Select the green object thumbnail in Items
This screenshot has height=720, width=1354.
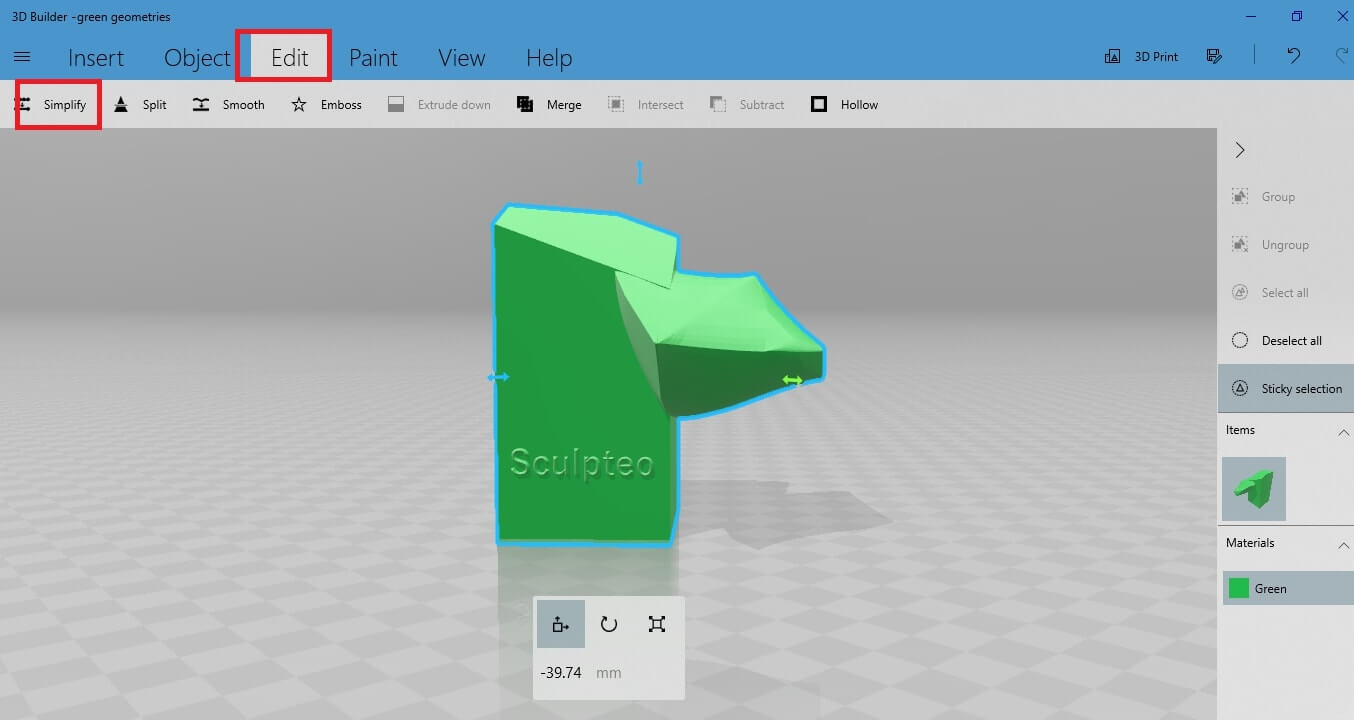pos(1254,489)
